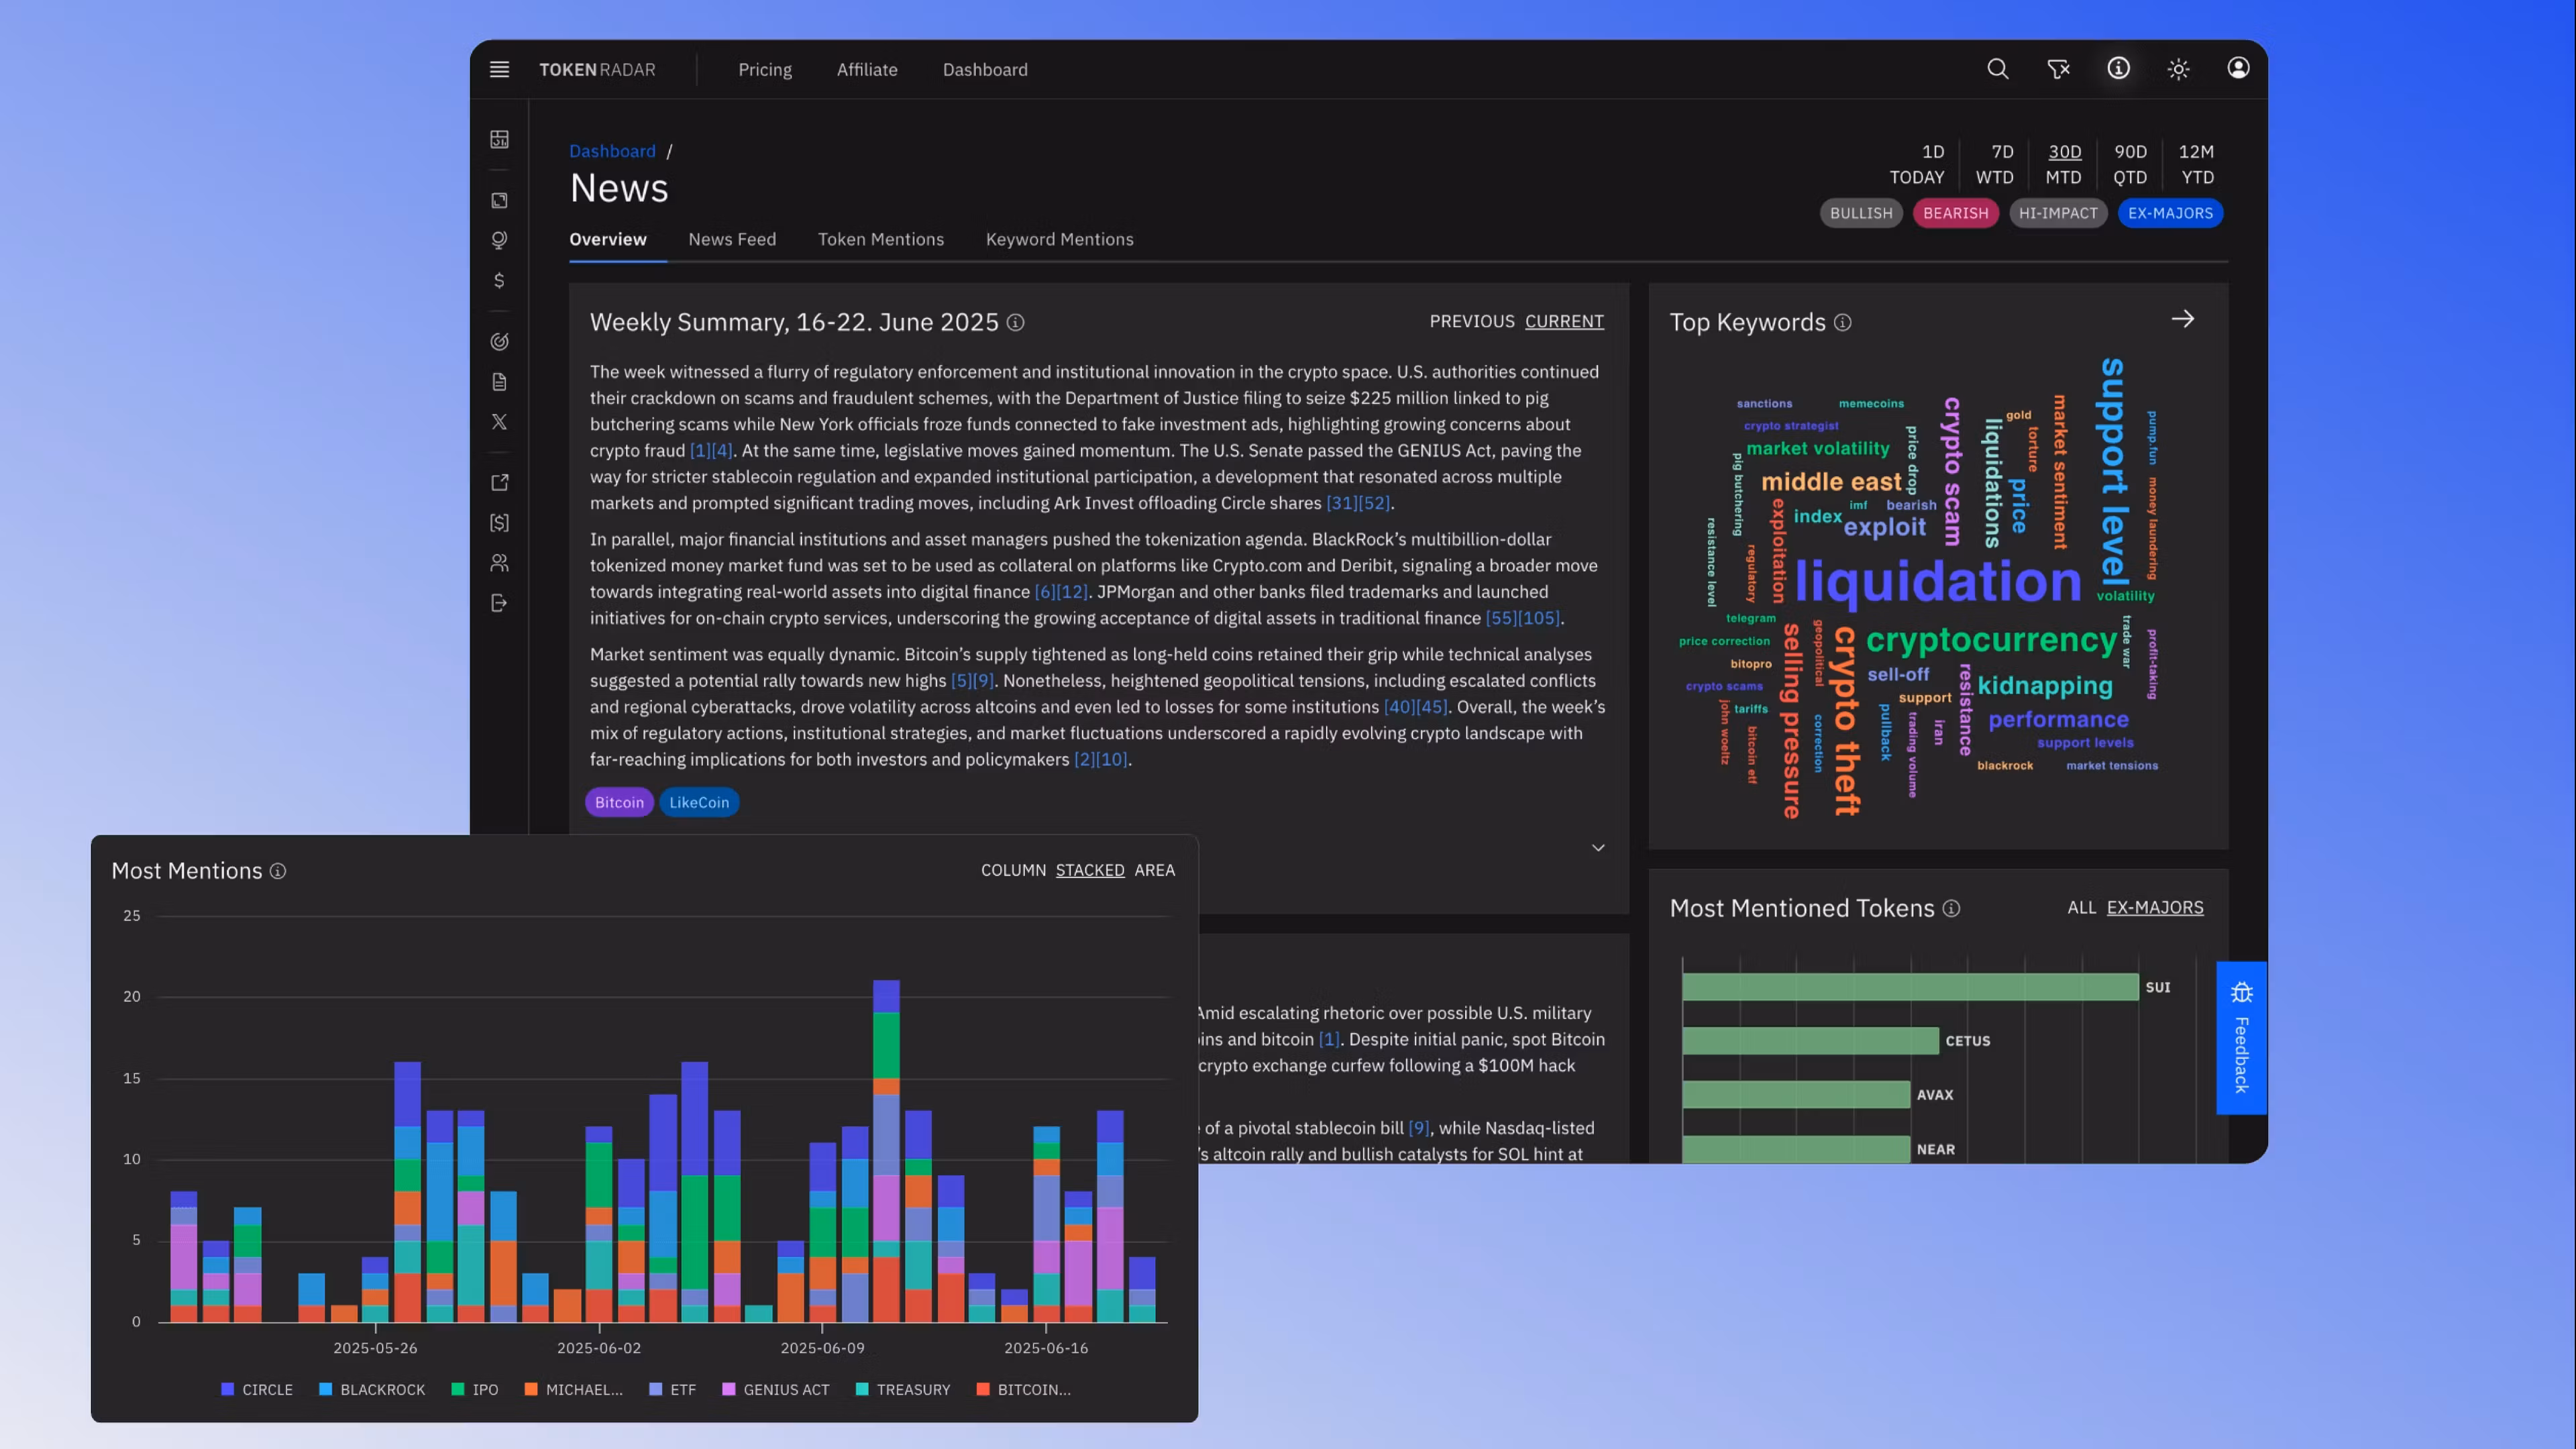Toggle the BULLISH filter chip
This screenshot has height=1449, width=2576.
tap(1860, 213)
